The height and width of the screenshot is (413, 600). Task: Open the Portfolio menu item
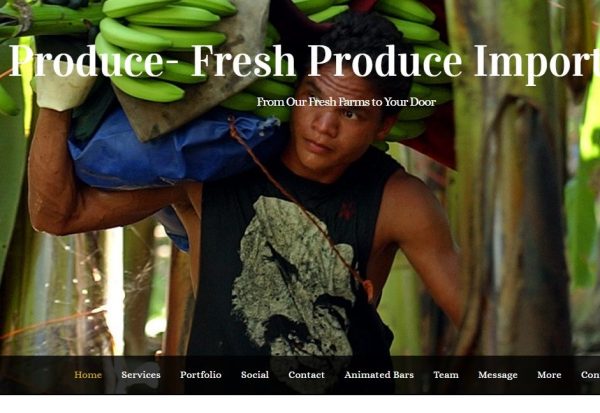[201, 375]
